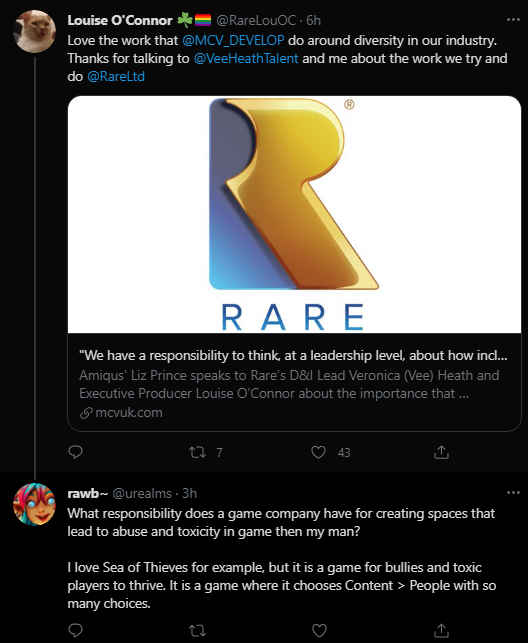Open more options on Louise O'Connor's tweet
This screenshot has width=528, height=643.
click(513, 20)
